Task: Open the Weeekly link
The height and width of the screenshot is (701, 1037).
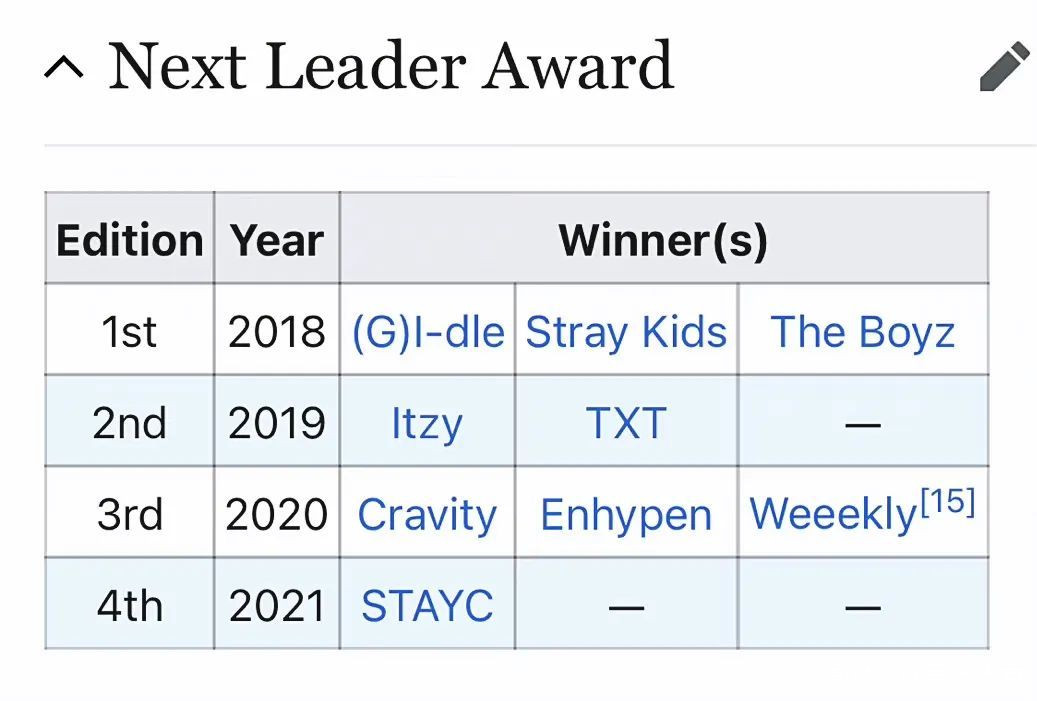Action: click(833, 515)
